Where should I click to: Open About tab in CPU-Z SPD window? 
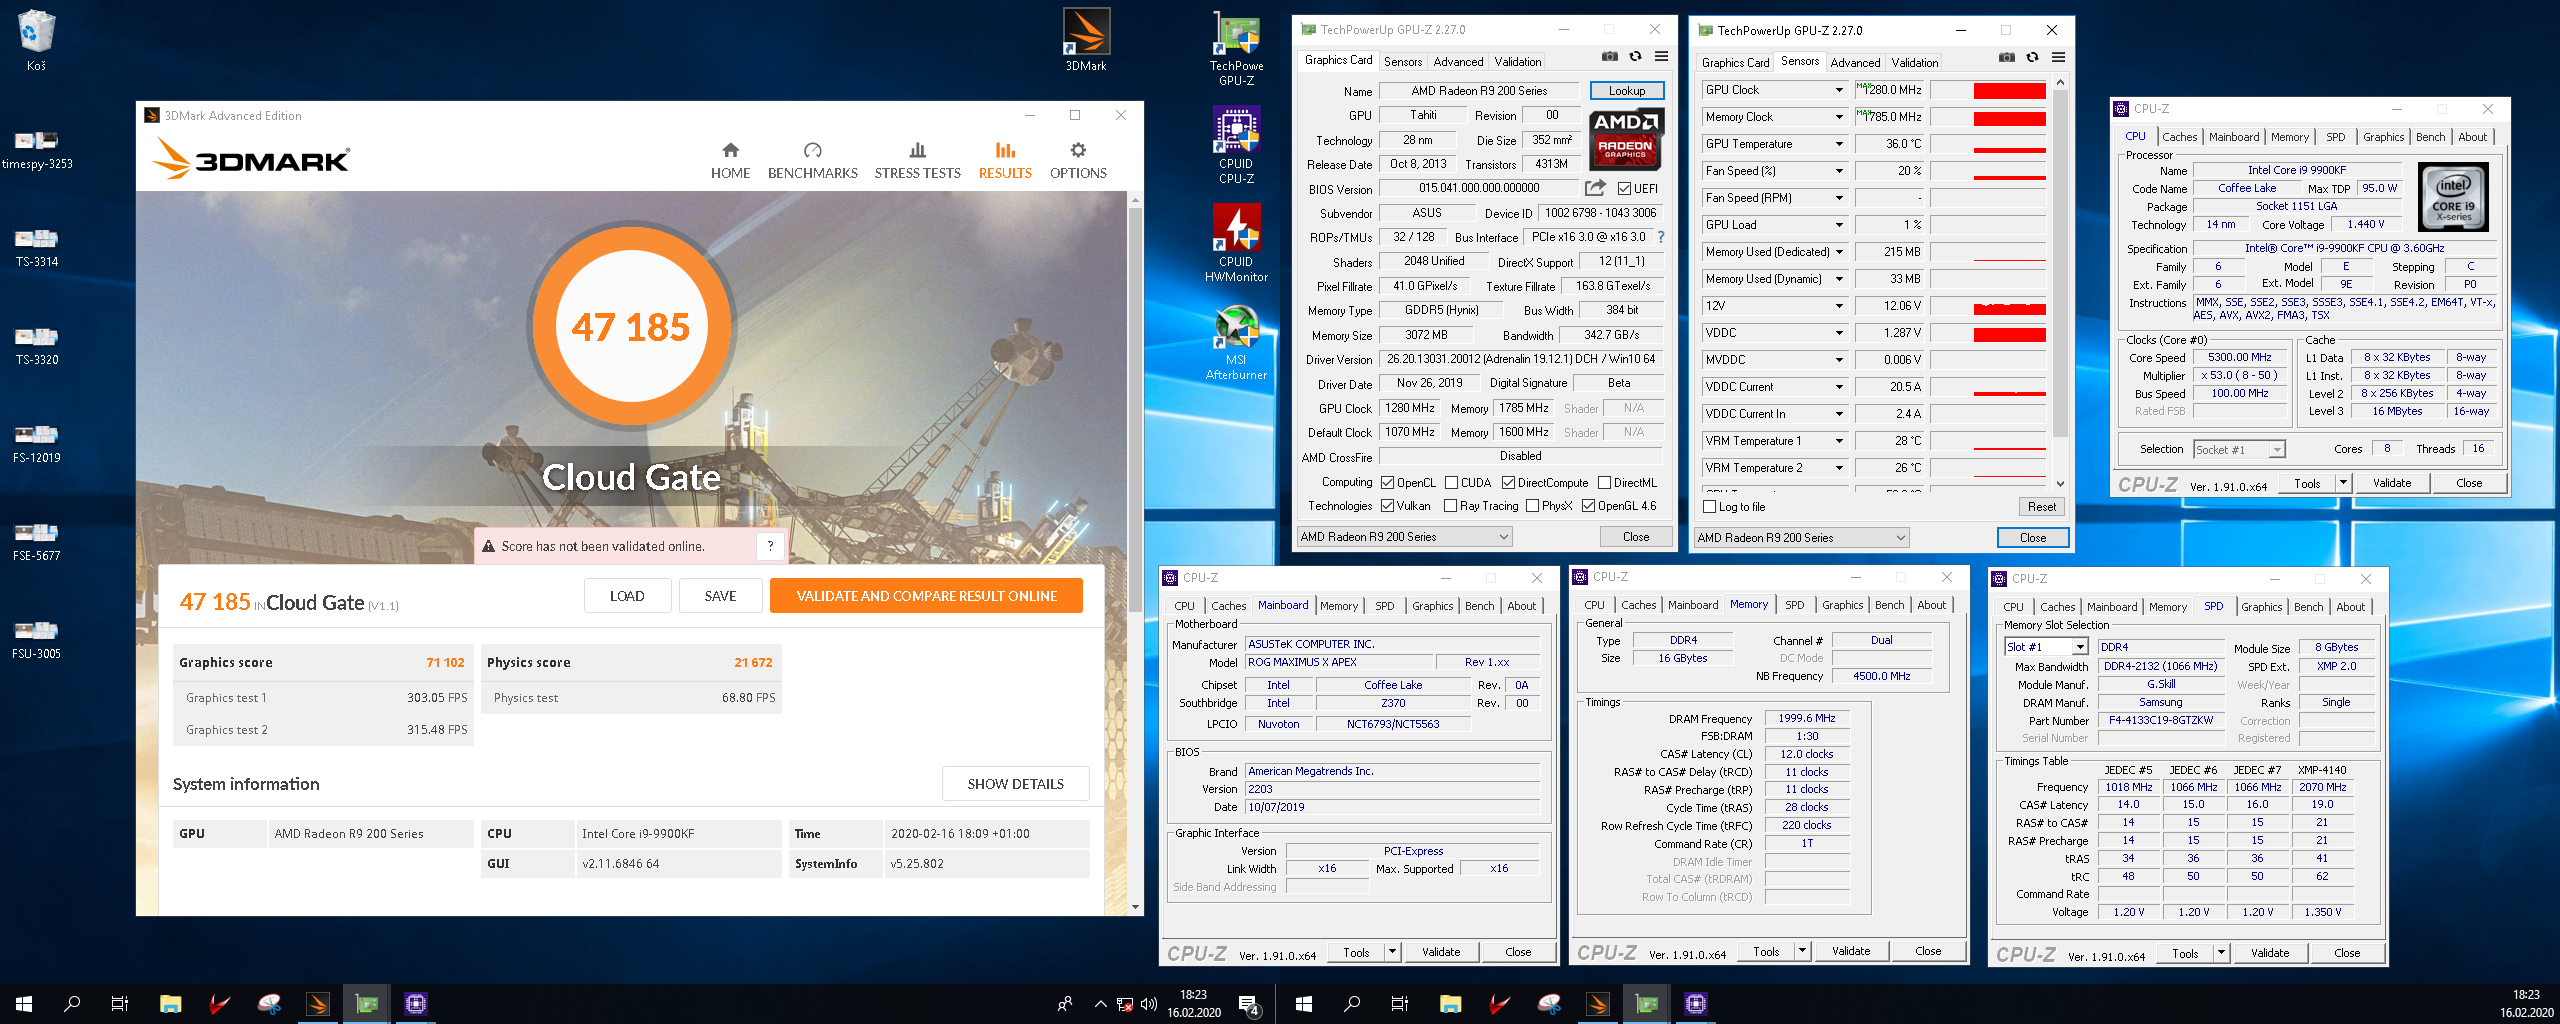point(2350,607)
